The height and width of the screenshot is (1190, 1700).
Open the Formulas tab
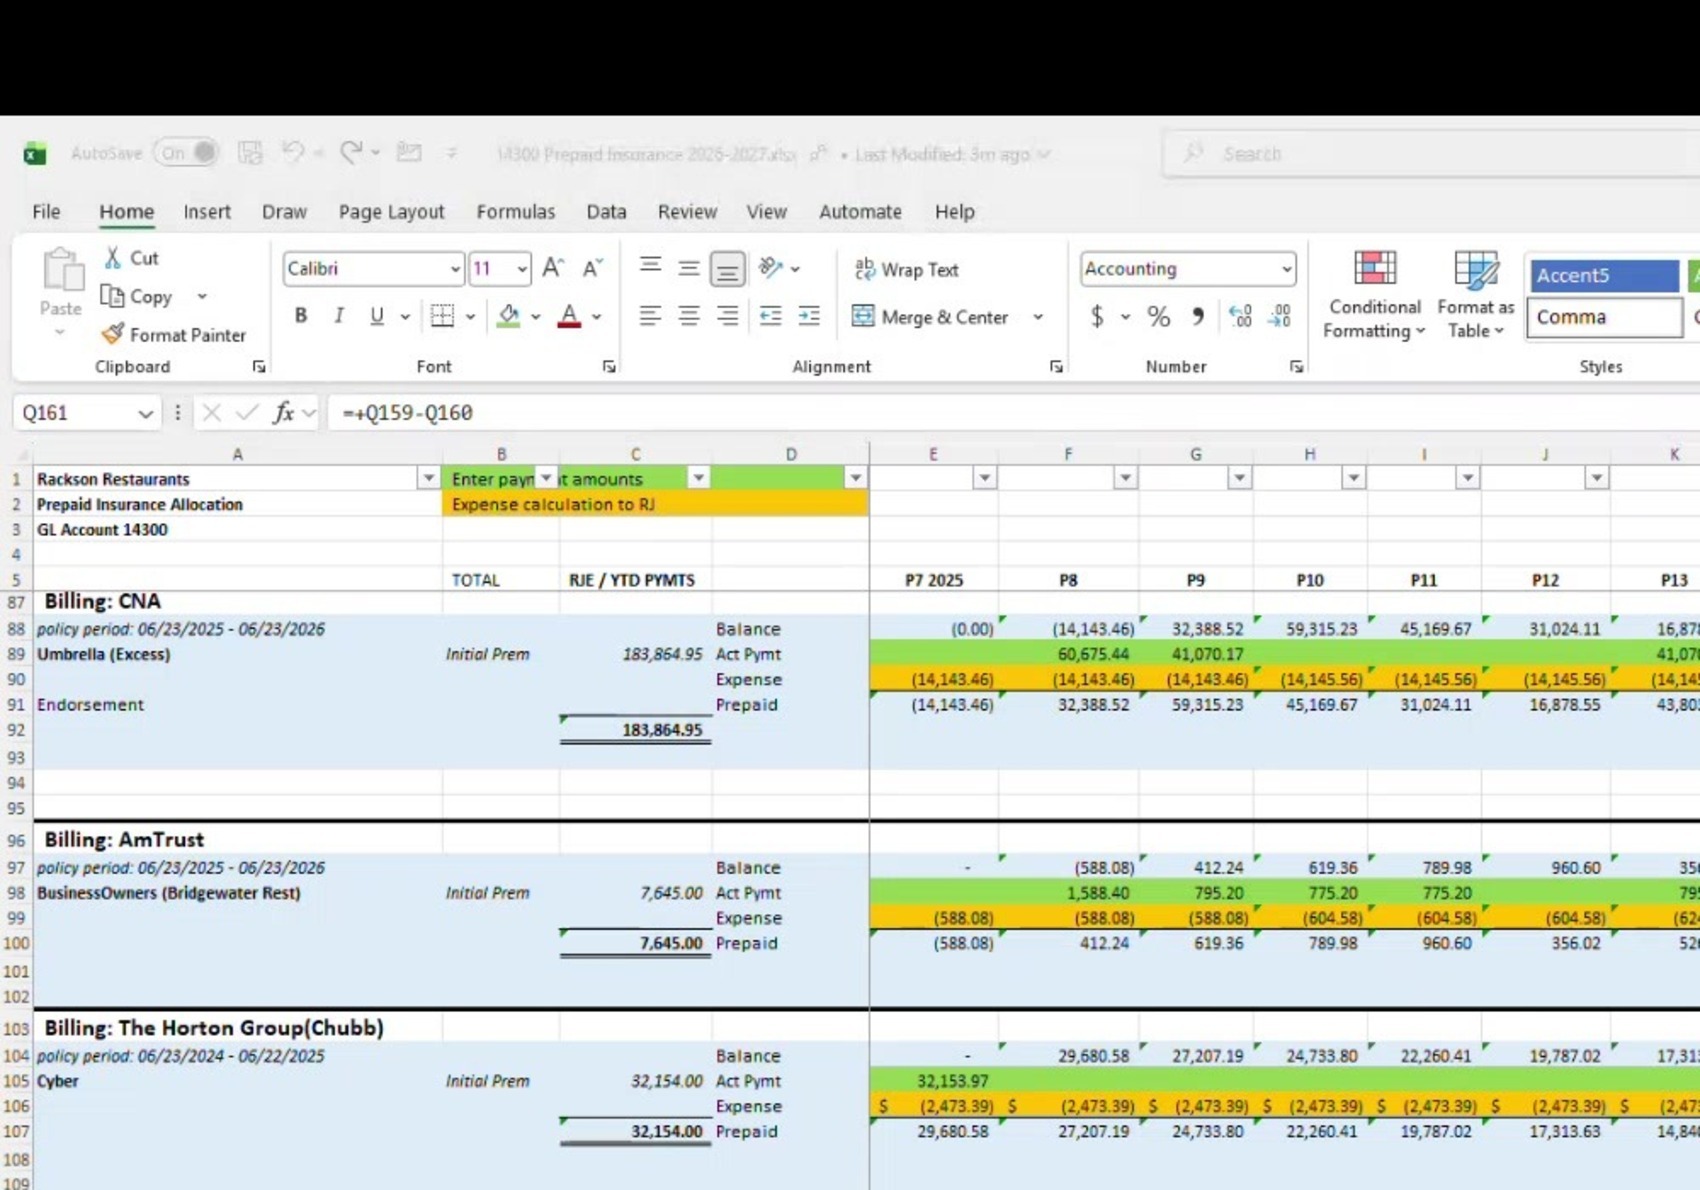(515, 212)
